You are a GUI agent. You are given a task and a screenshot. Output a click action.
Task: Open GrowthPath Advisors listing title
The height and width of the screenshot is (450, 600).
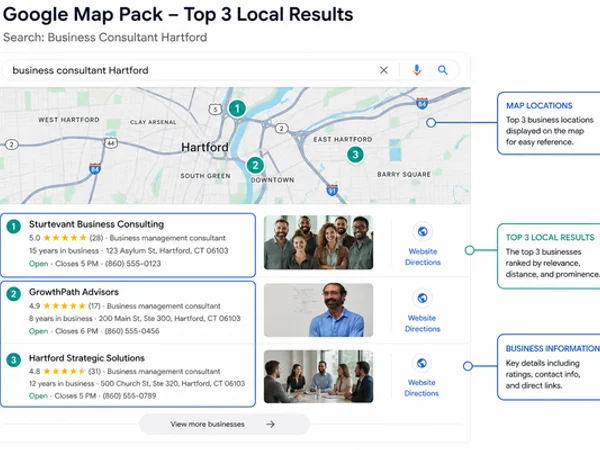[74, 292]
